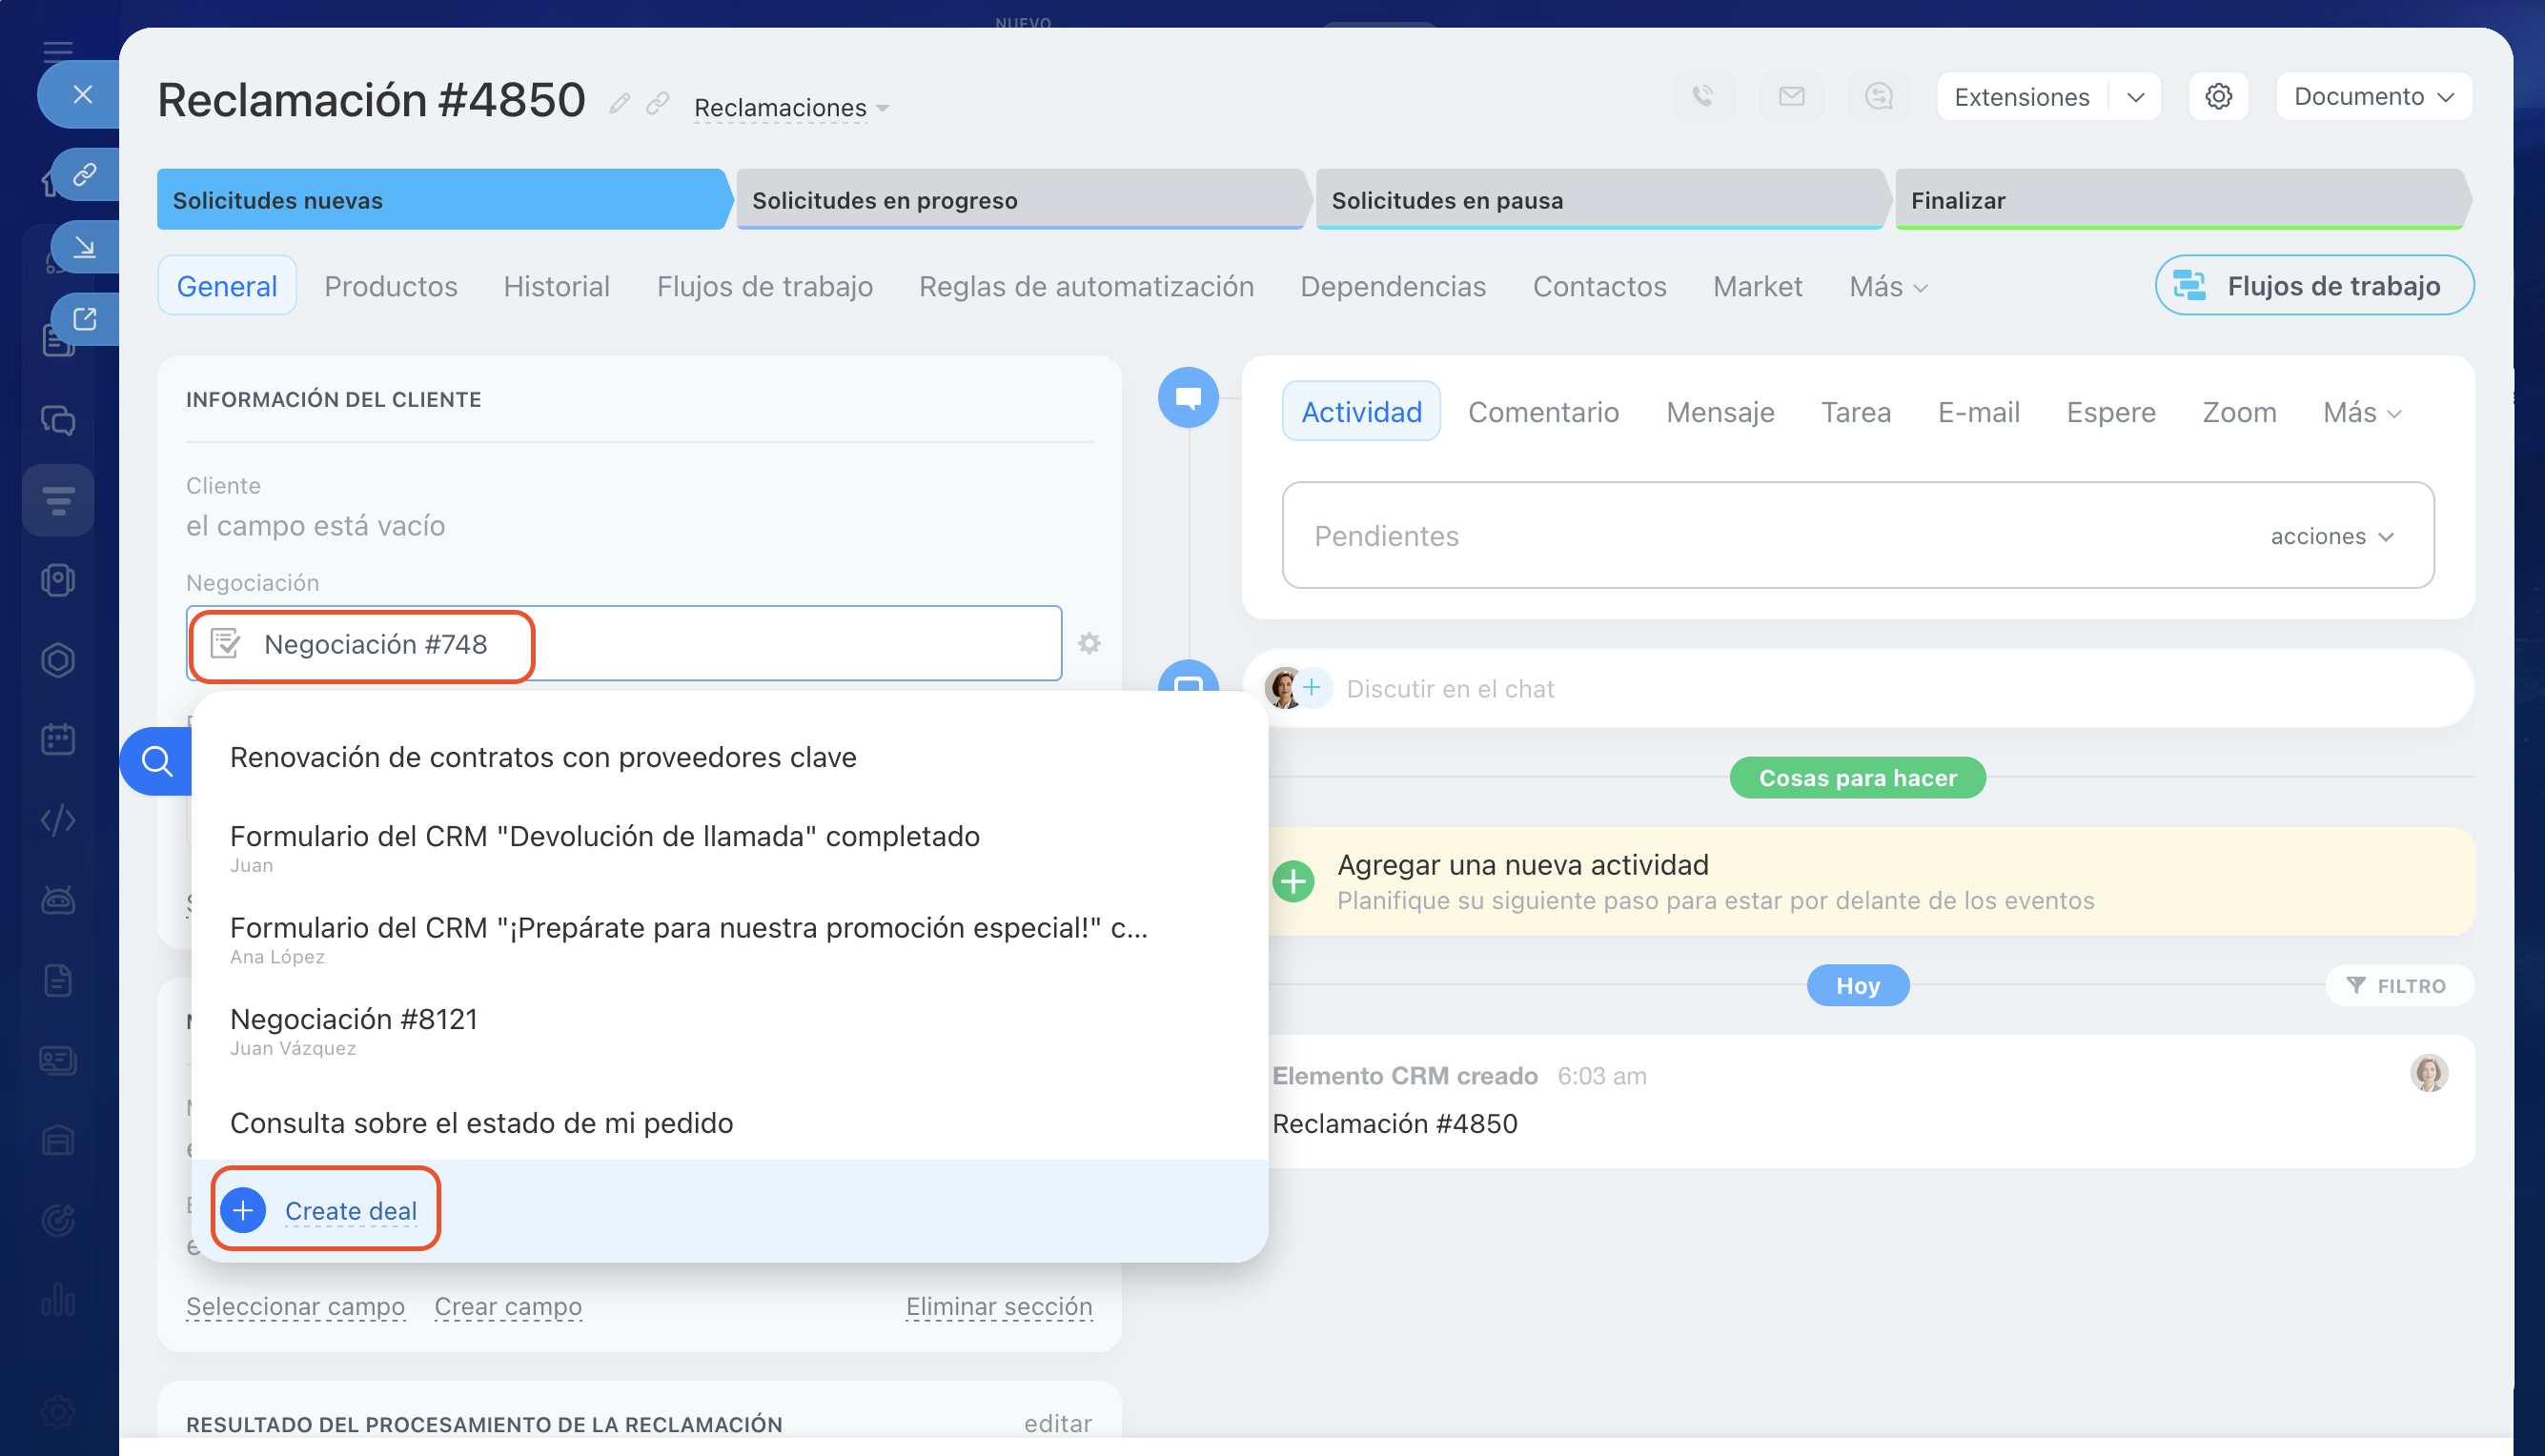Open the settings gear next to Extensiones
The width and height of the screenshot is (2545, 1456).
coord(2218,96)
